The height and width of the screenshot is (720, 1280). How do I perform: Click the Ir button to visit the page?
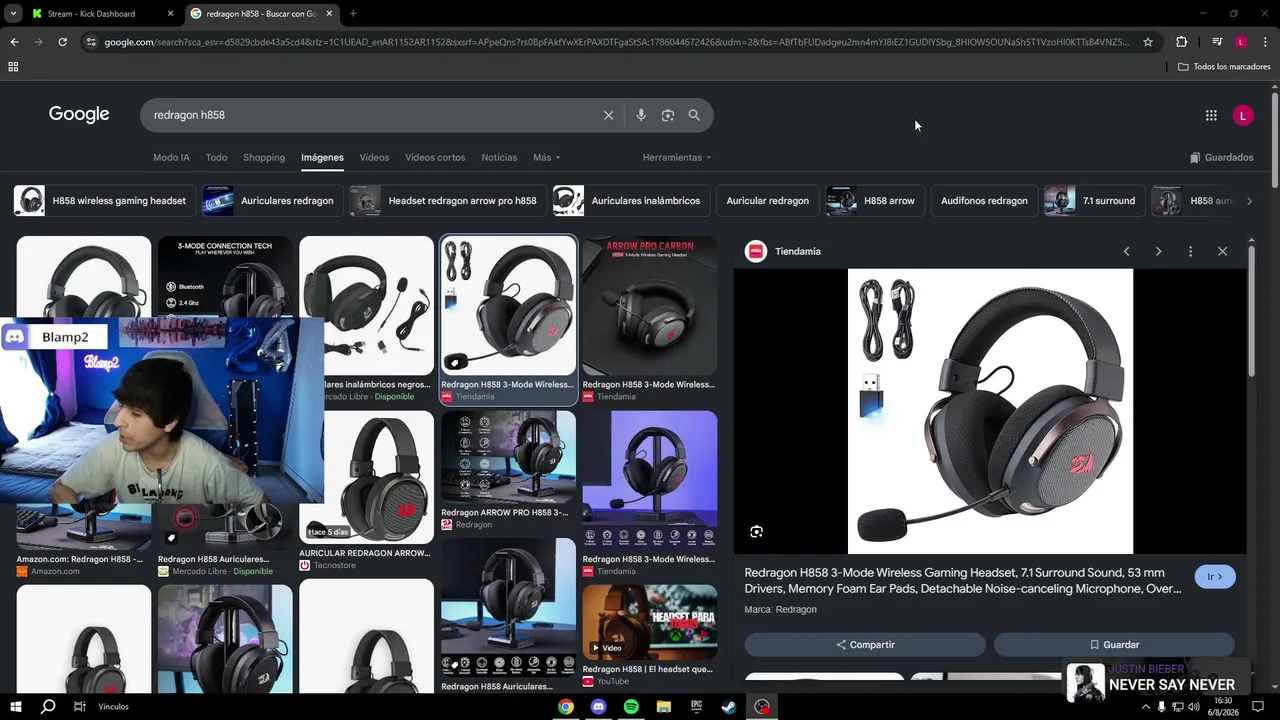pos(1215,577)
